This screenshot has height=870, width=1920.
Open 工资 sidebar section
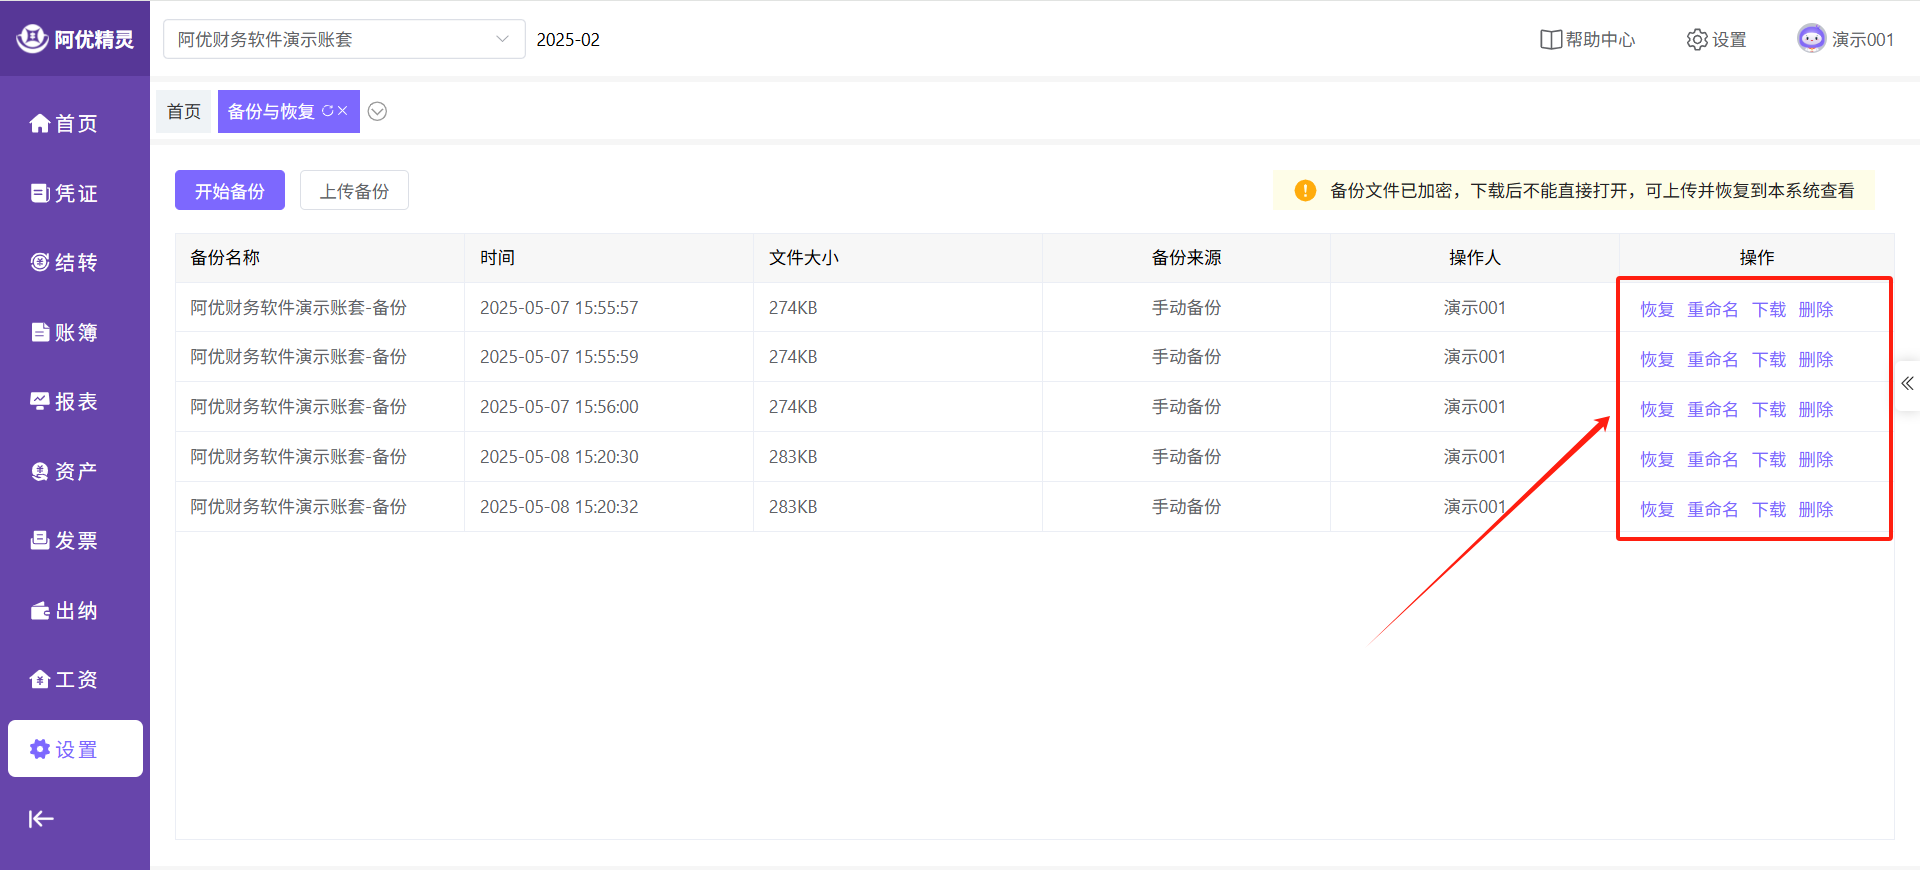pos(65,680)
